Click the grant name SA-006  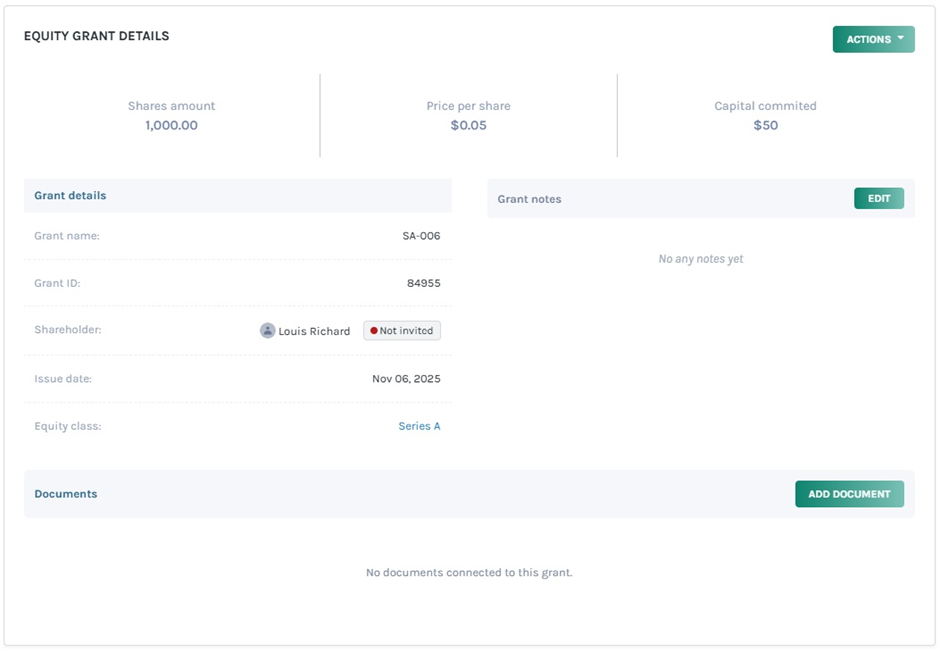[x=421, y=236]
